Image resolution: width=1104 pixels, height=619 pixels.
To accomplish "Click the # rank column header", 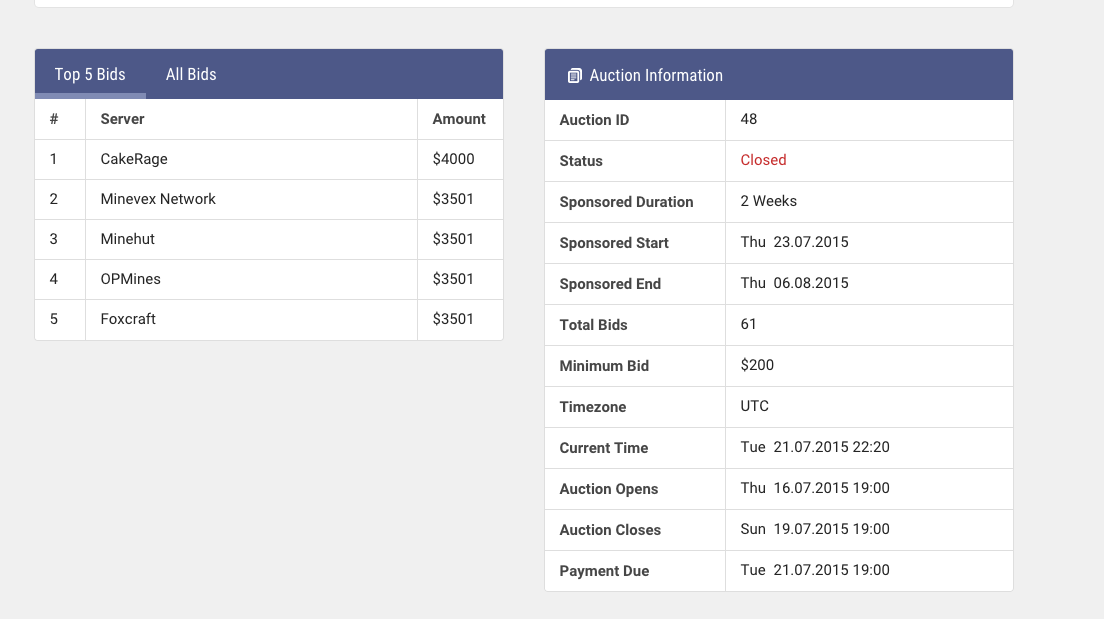I will point(54,119).
